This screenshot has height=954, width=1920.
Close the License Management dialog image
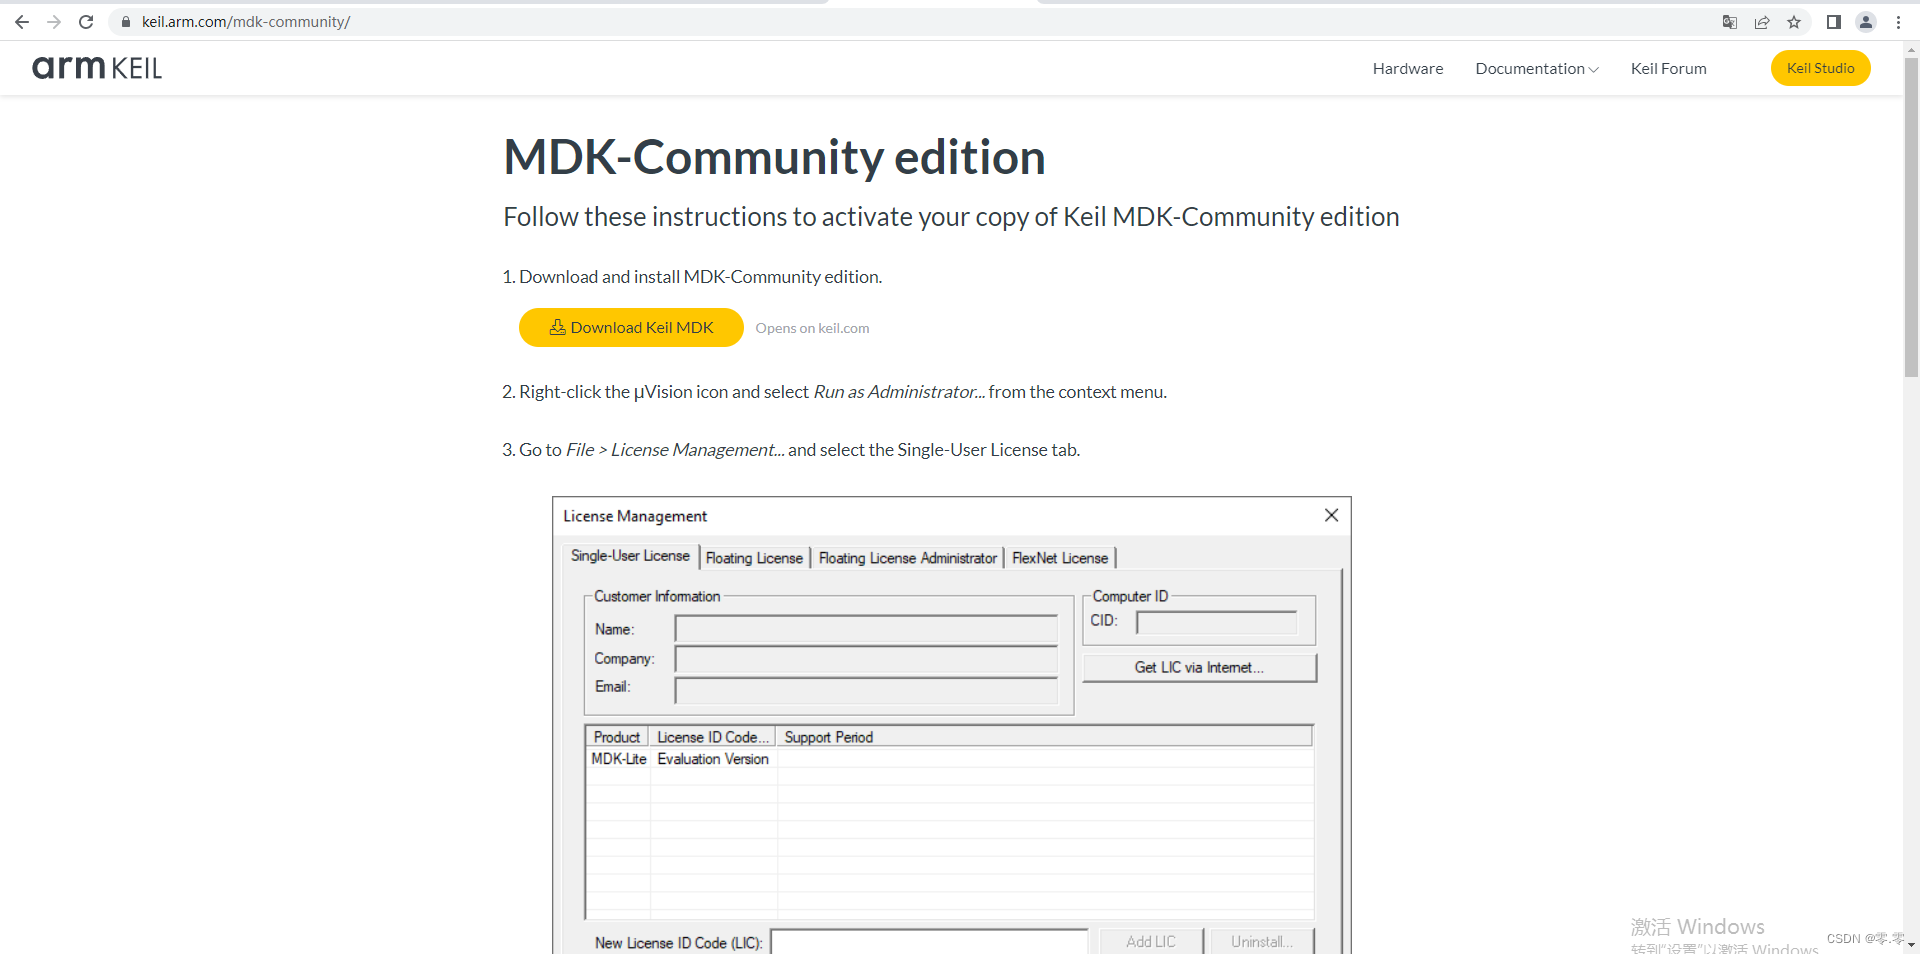(1331, 515)
